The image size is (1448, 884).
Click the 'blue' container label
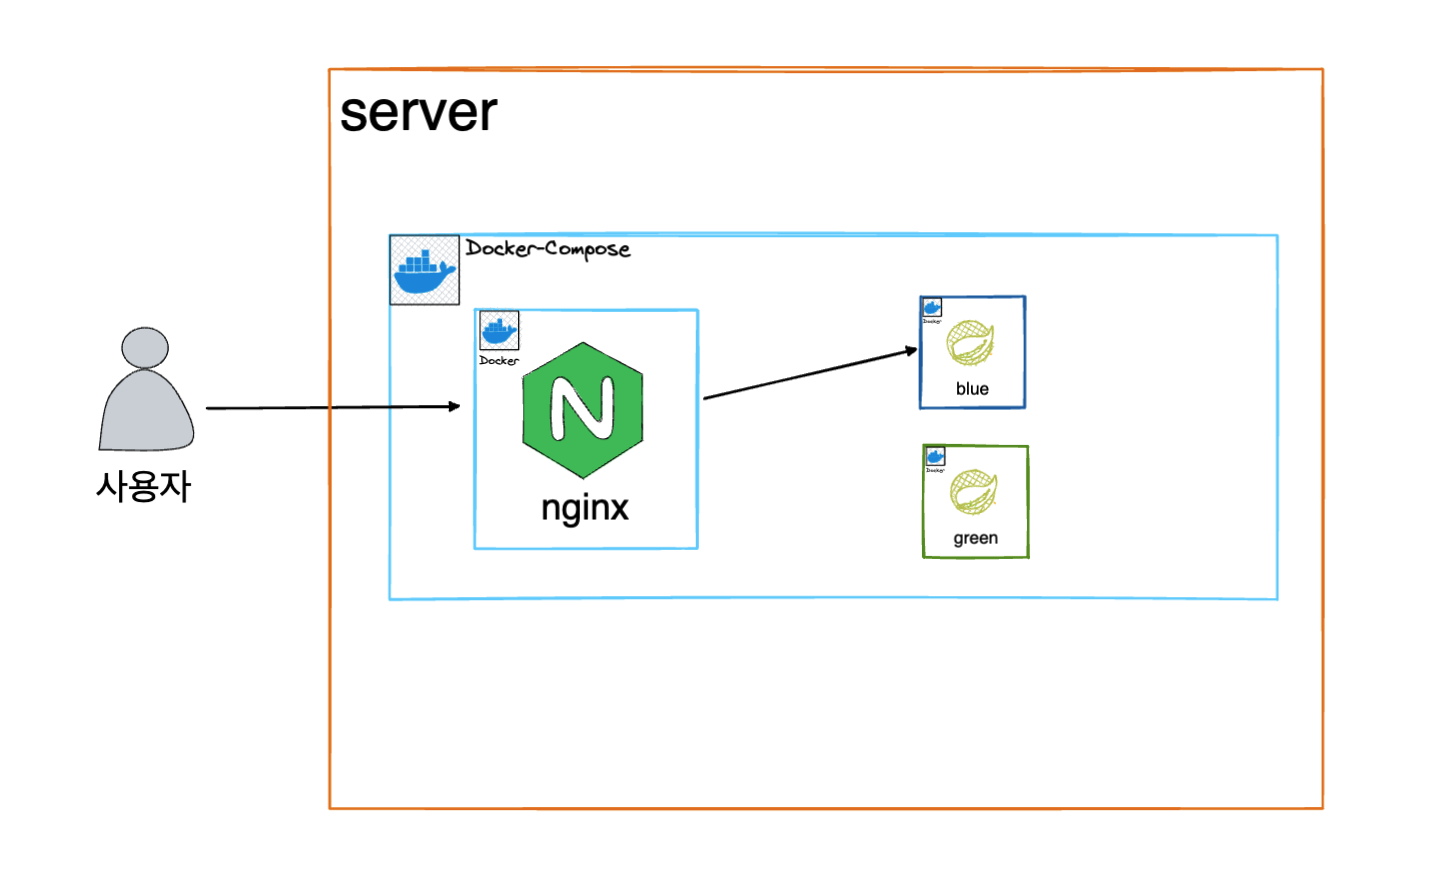(972, 389)
